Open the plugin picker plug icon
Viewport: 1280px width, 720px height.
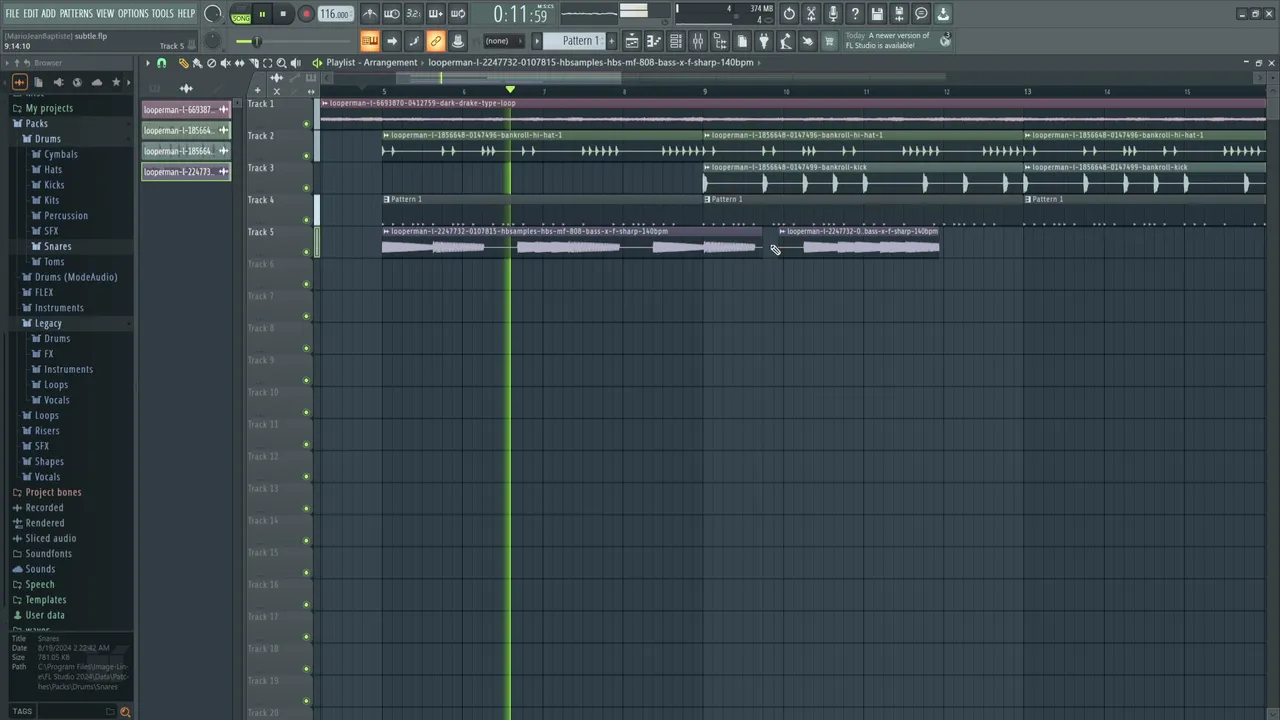[764, 41]
